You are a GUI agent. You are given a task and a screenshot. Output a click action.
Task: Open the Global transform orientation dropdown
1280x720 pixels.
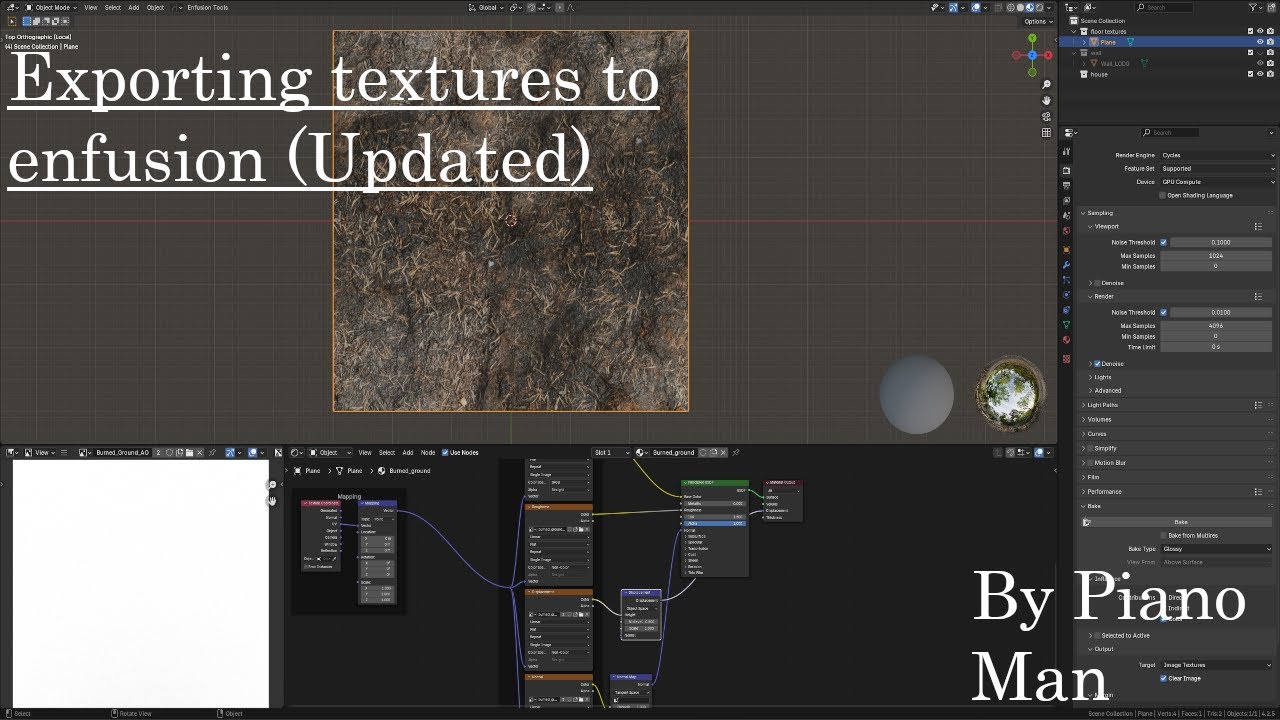(x=488, y=7)
